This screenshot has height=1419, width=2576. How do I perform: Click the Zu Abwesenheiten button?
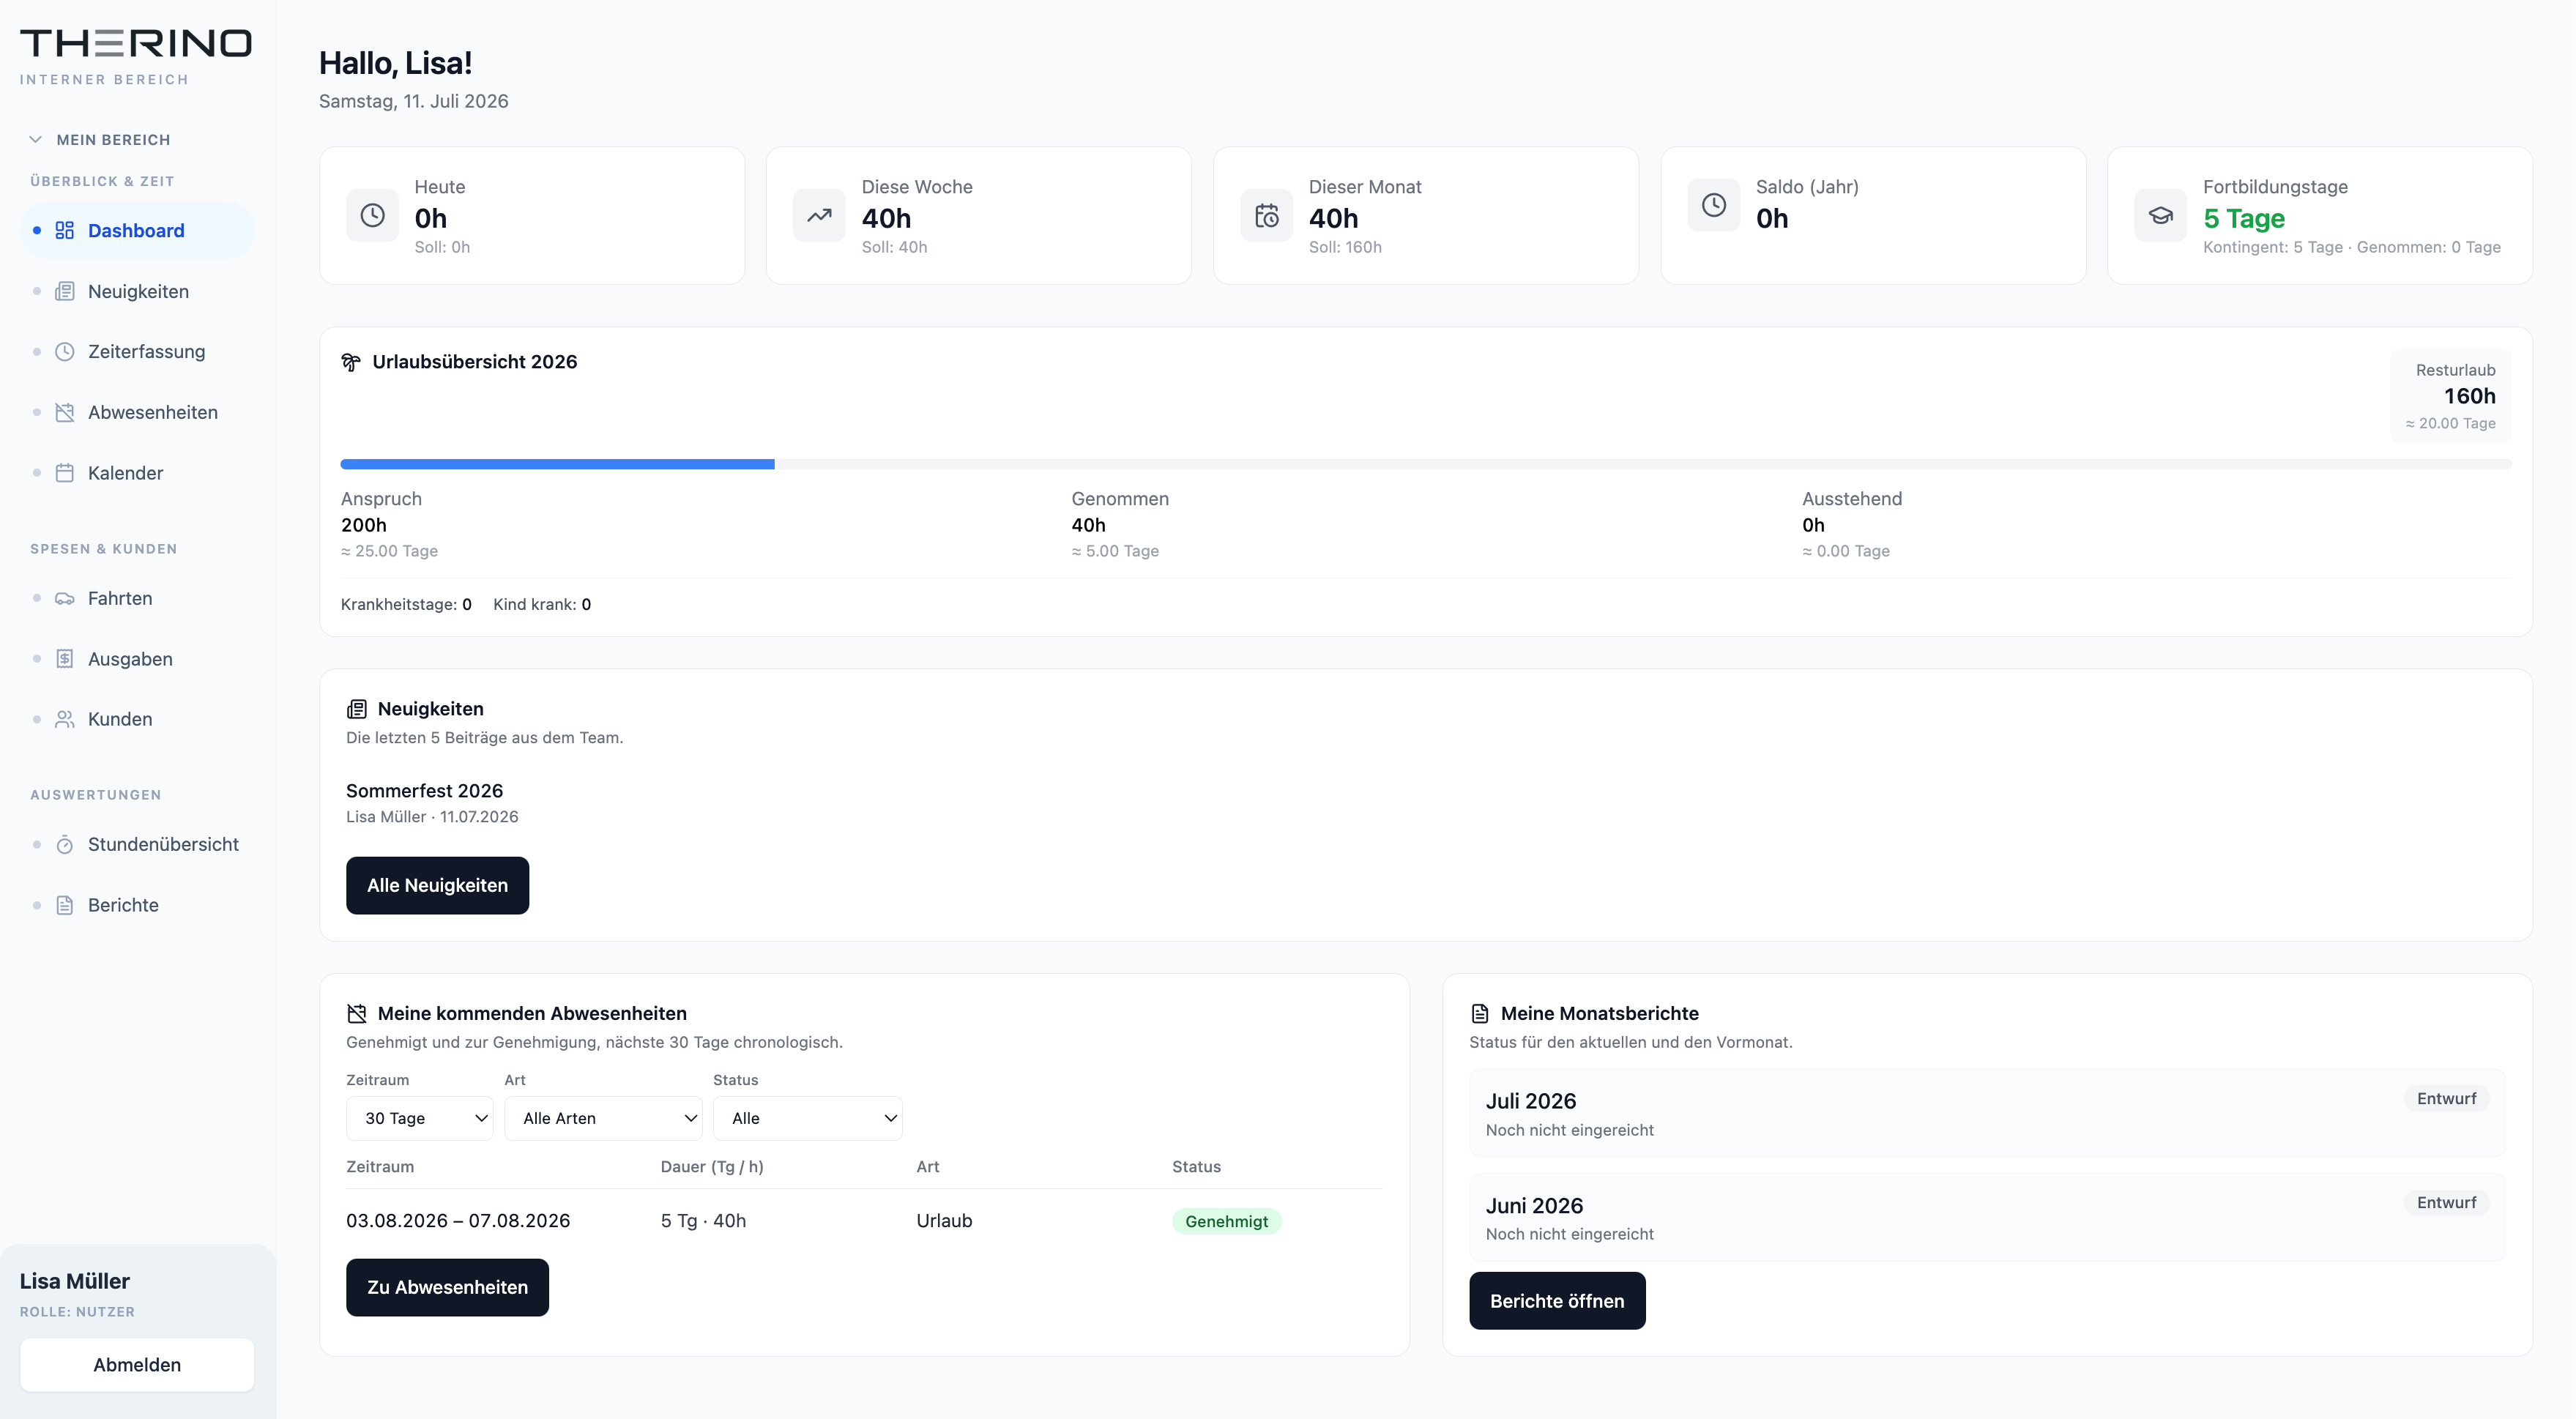point(447,1288)
